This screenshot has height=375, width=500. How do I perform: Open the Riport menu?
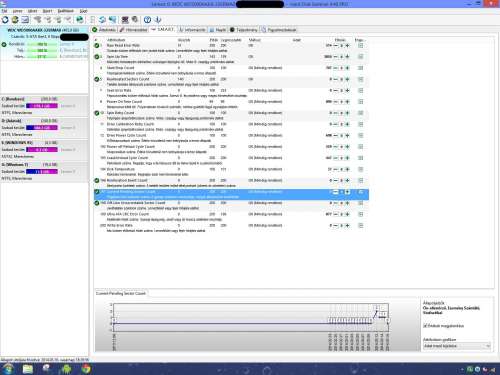(x=47, y=11)
